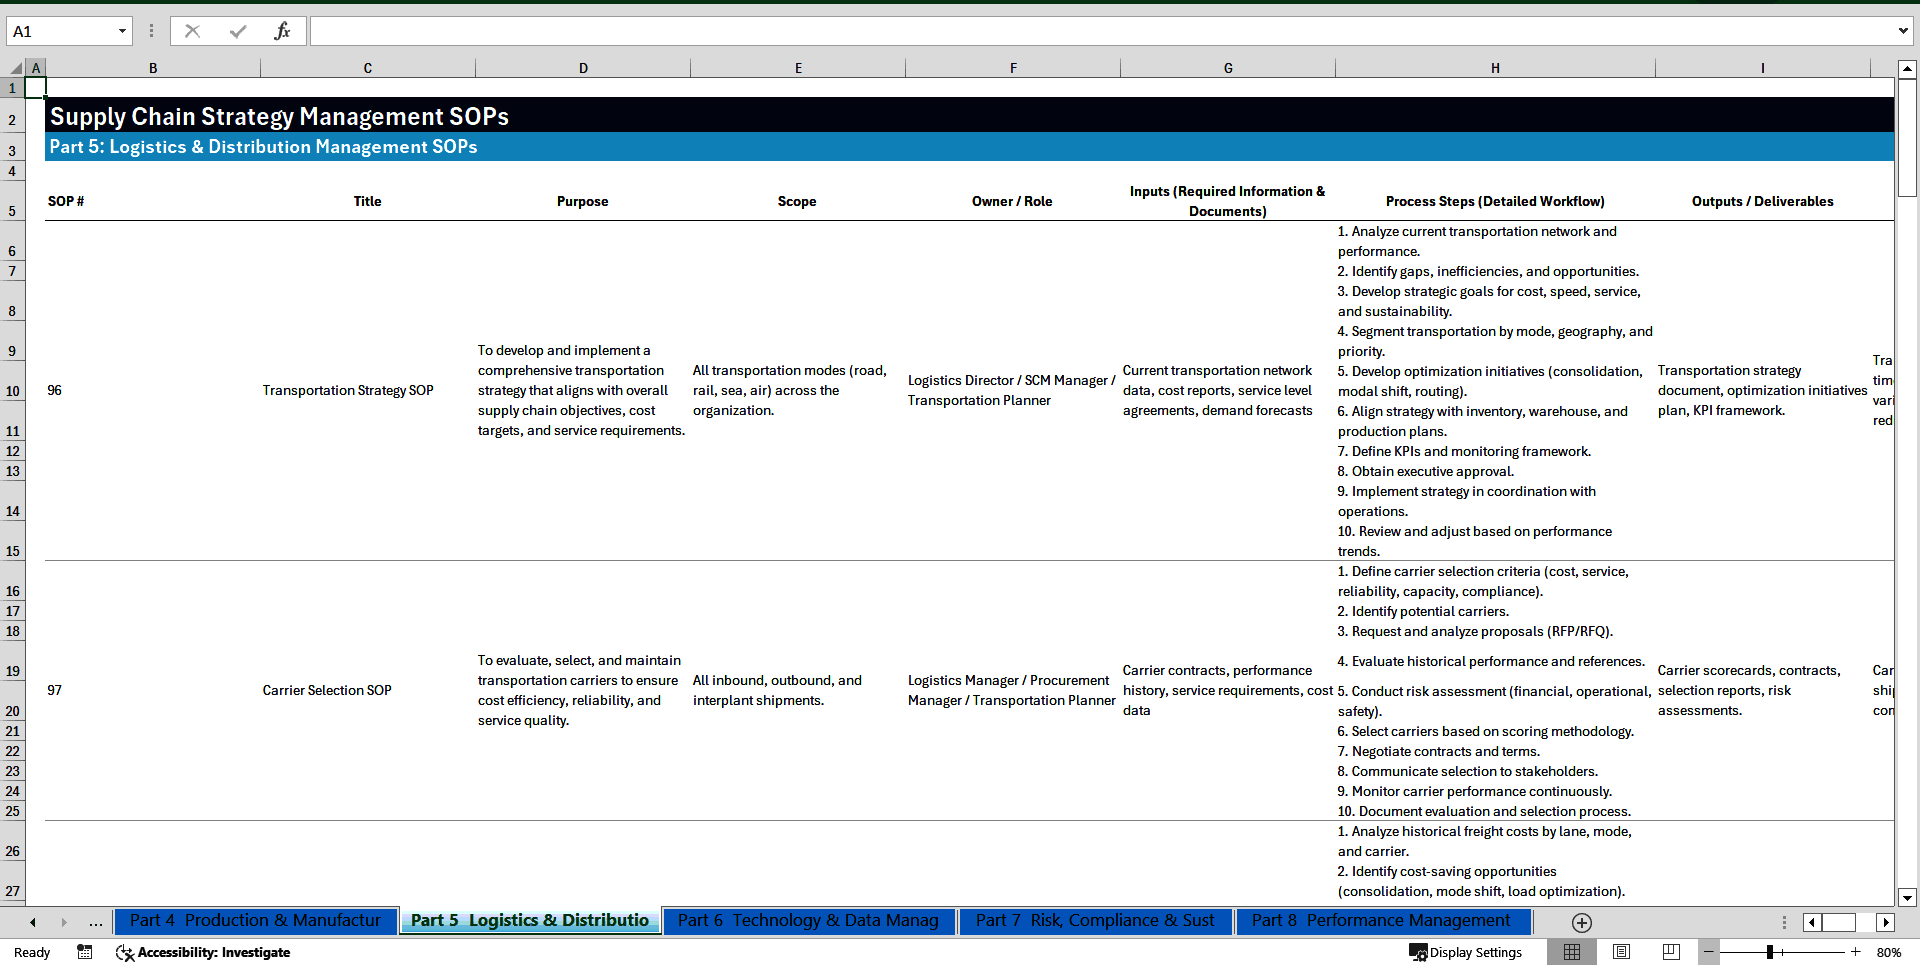
Task: Click the Normal view icon
Action: (x=1572, y=952)
